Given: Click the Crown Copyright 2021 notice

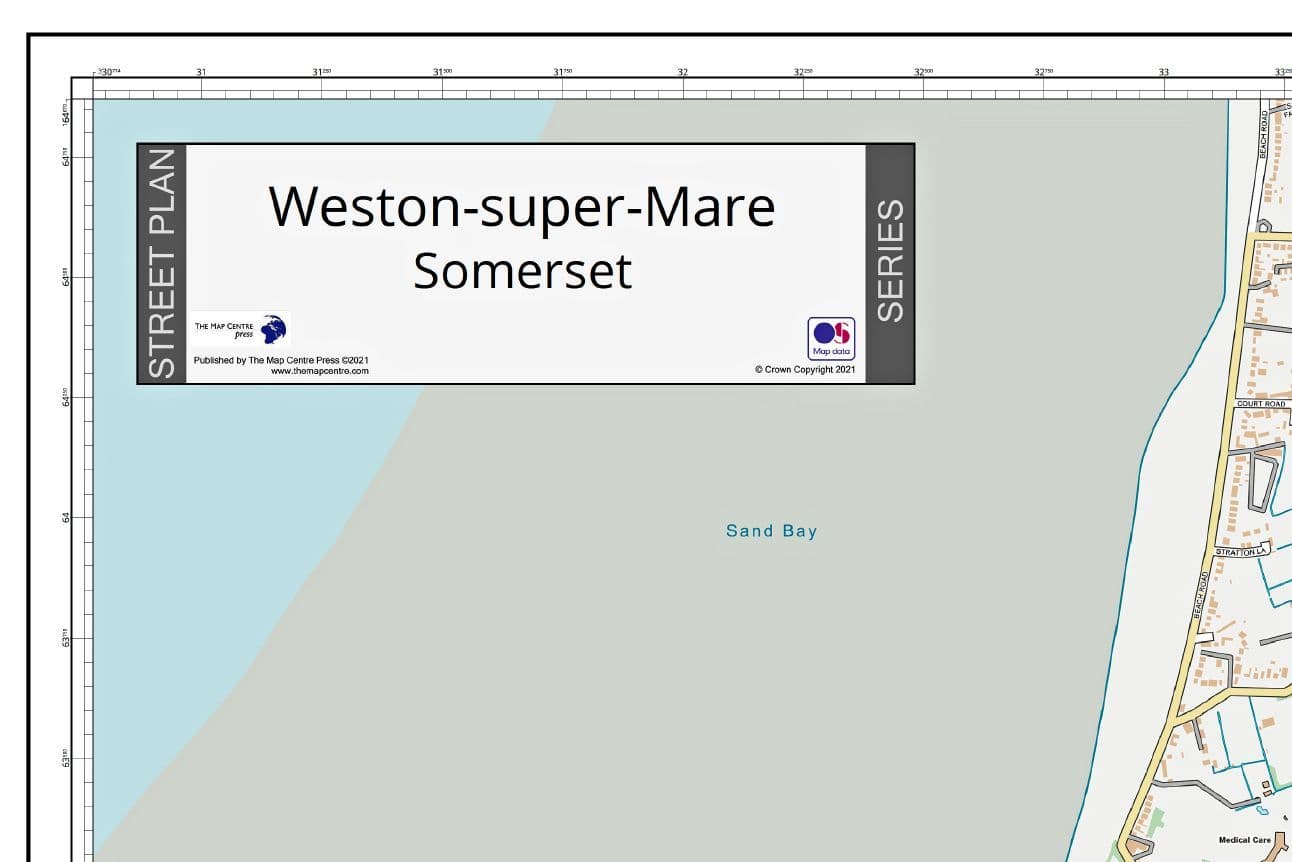Looking at the screenshot, I should tap(805, 369).
